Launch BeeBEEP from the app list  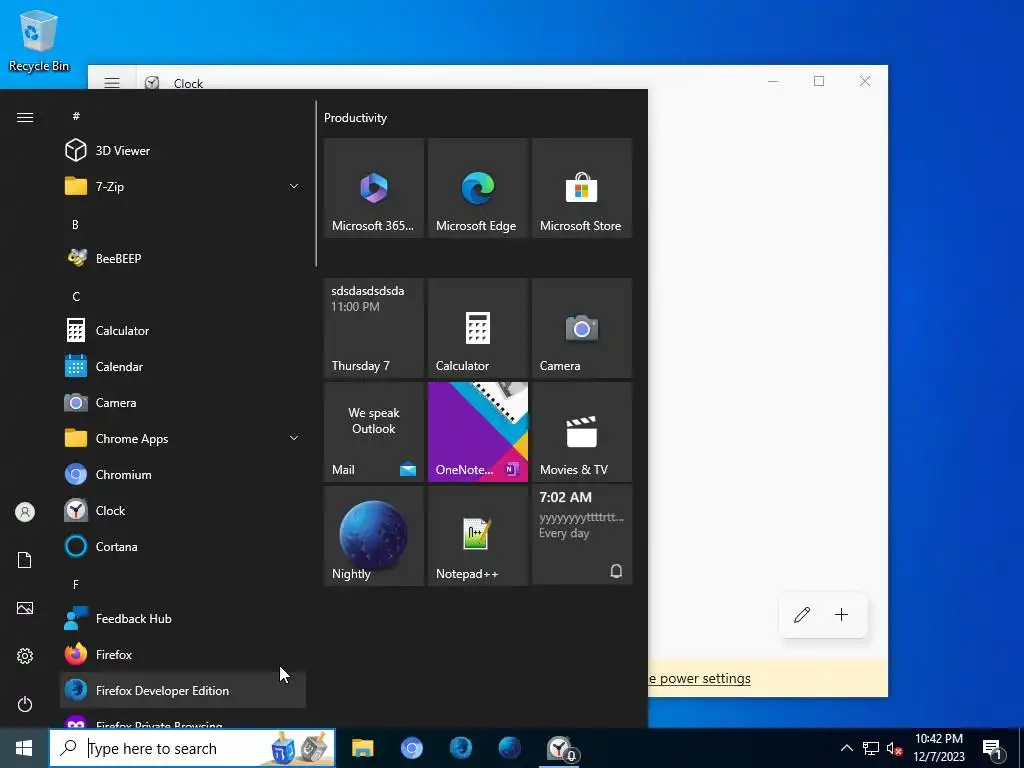[x=183, y=259]
